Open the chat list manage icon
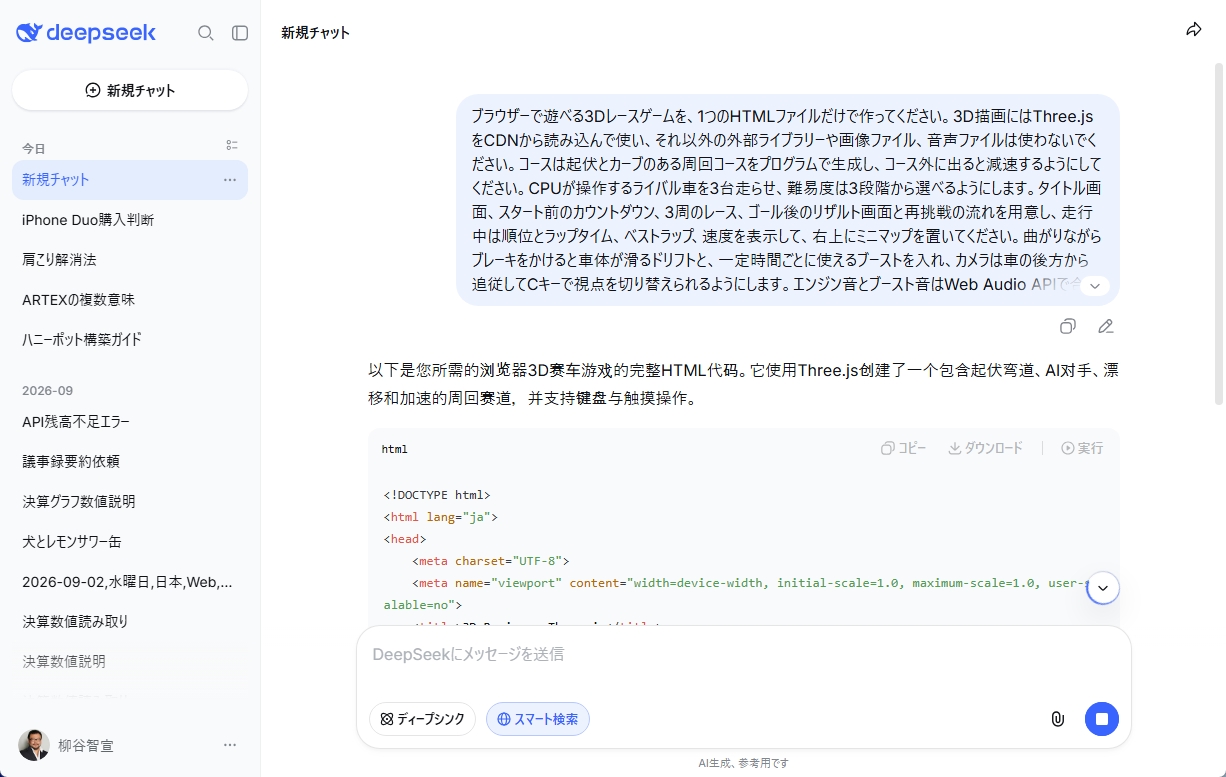 232,146
